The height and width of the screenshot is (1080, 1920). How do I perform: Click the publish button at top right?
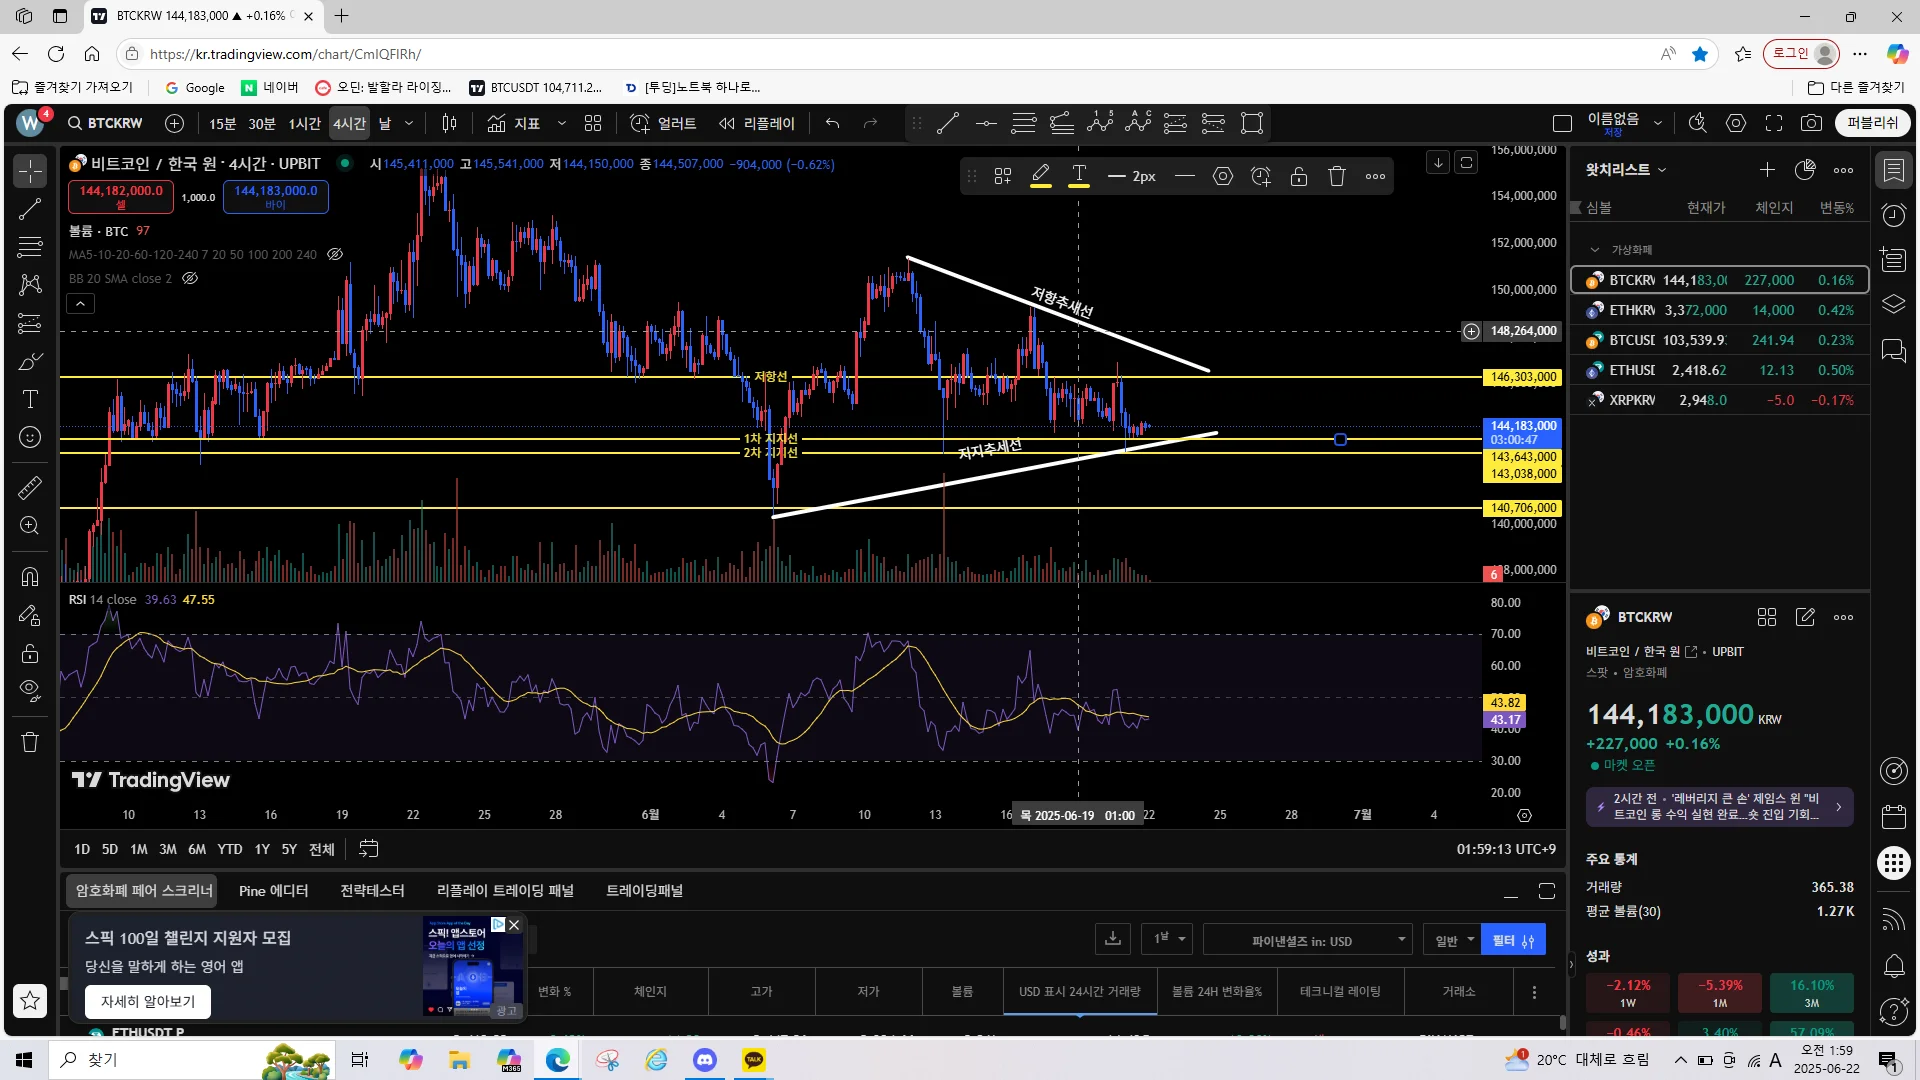click(1871, 123)
